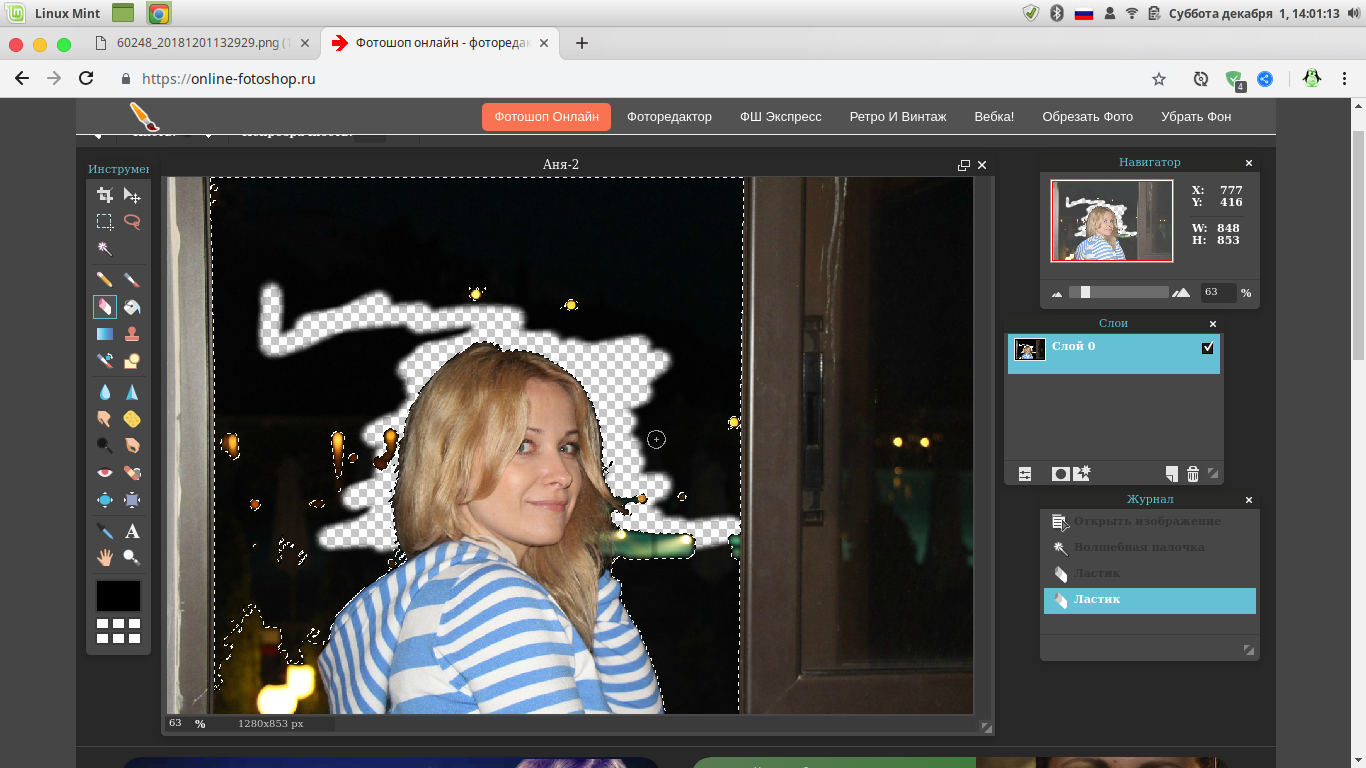Viewport: 1366px width, 768px height.
Task: Open layer settings toggle in Слои panel
Action: point(1025,474)
